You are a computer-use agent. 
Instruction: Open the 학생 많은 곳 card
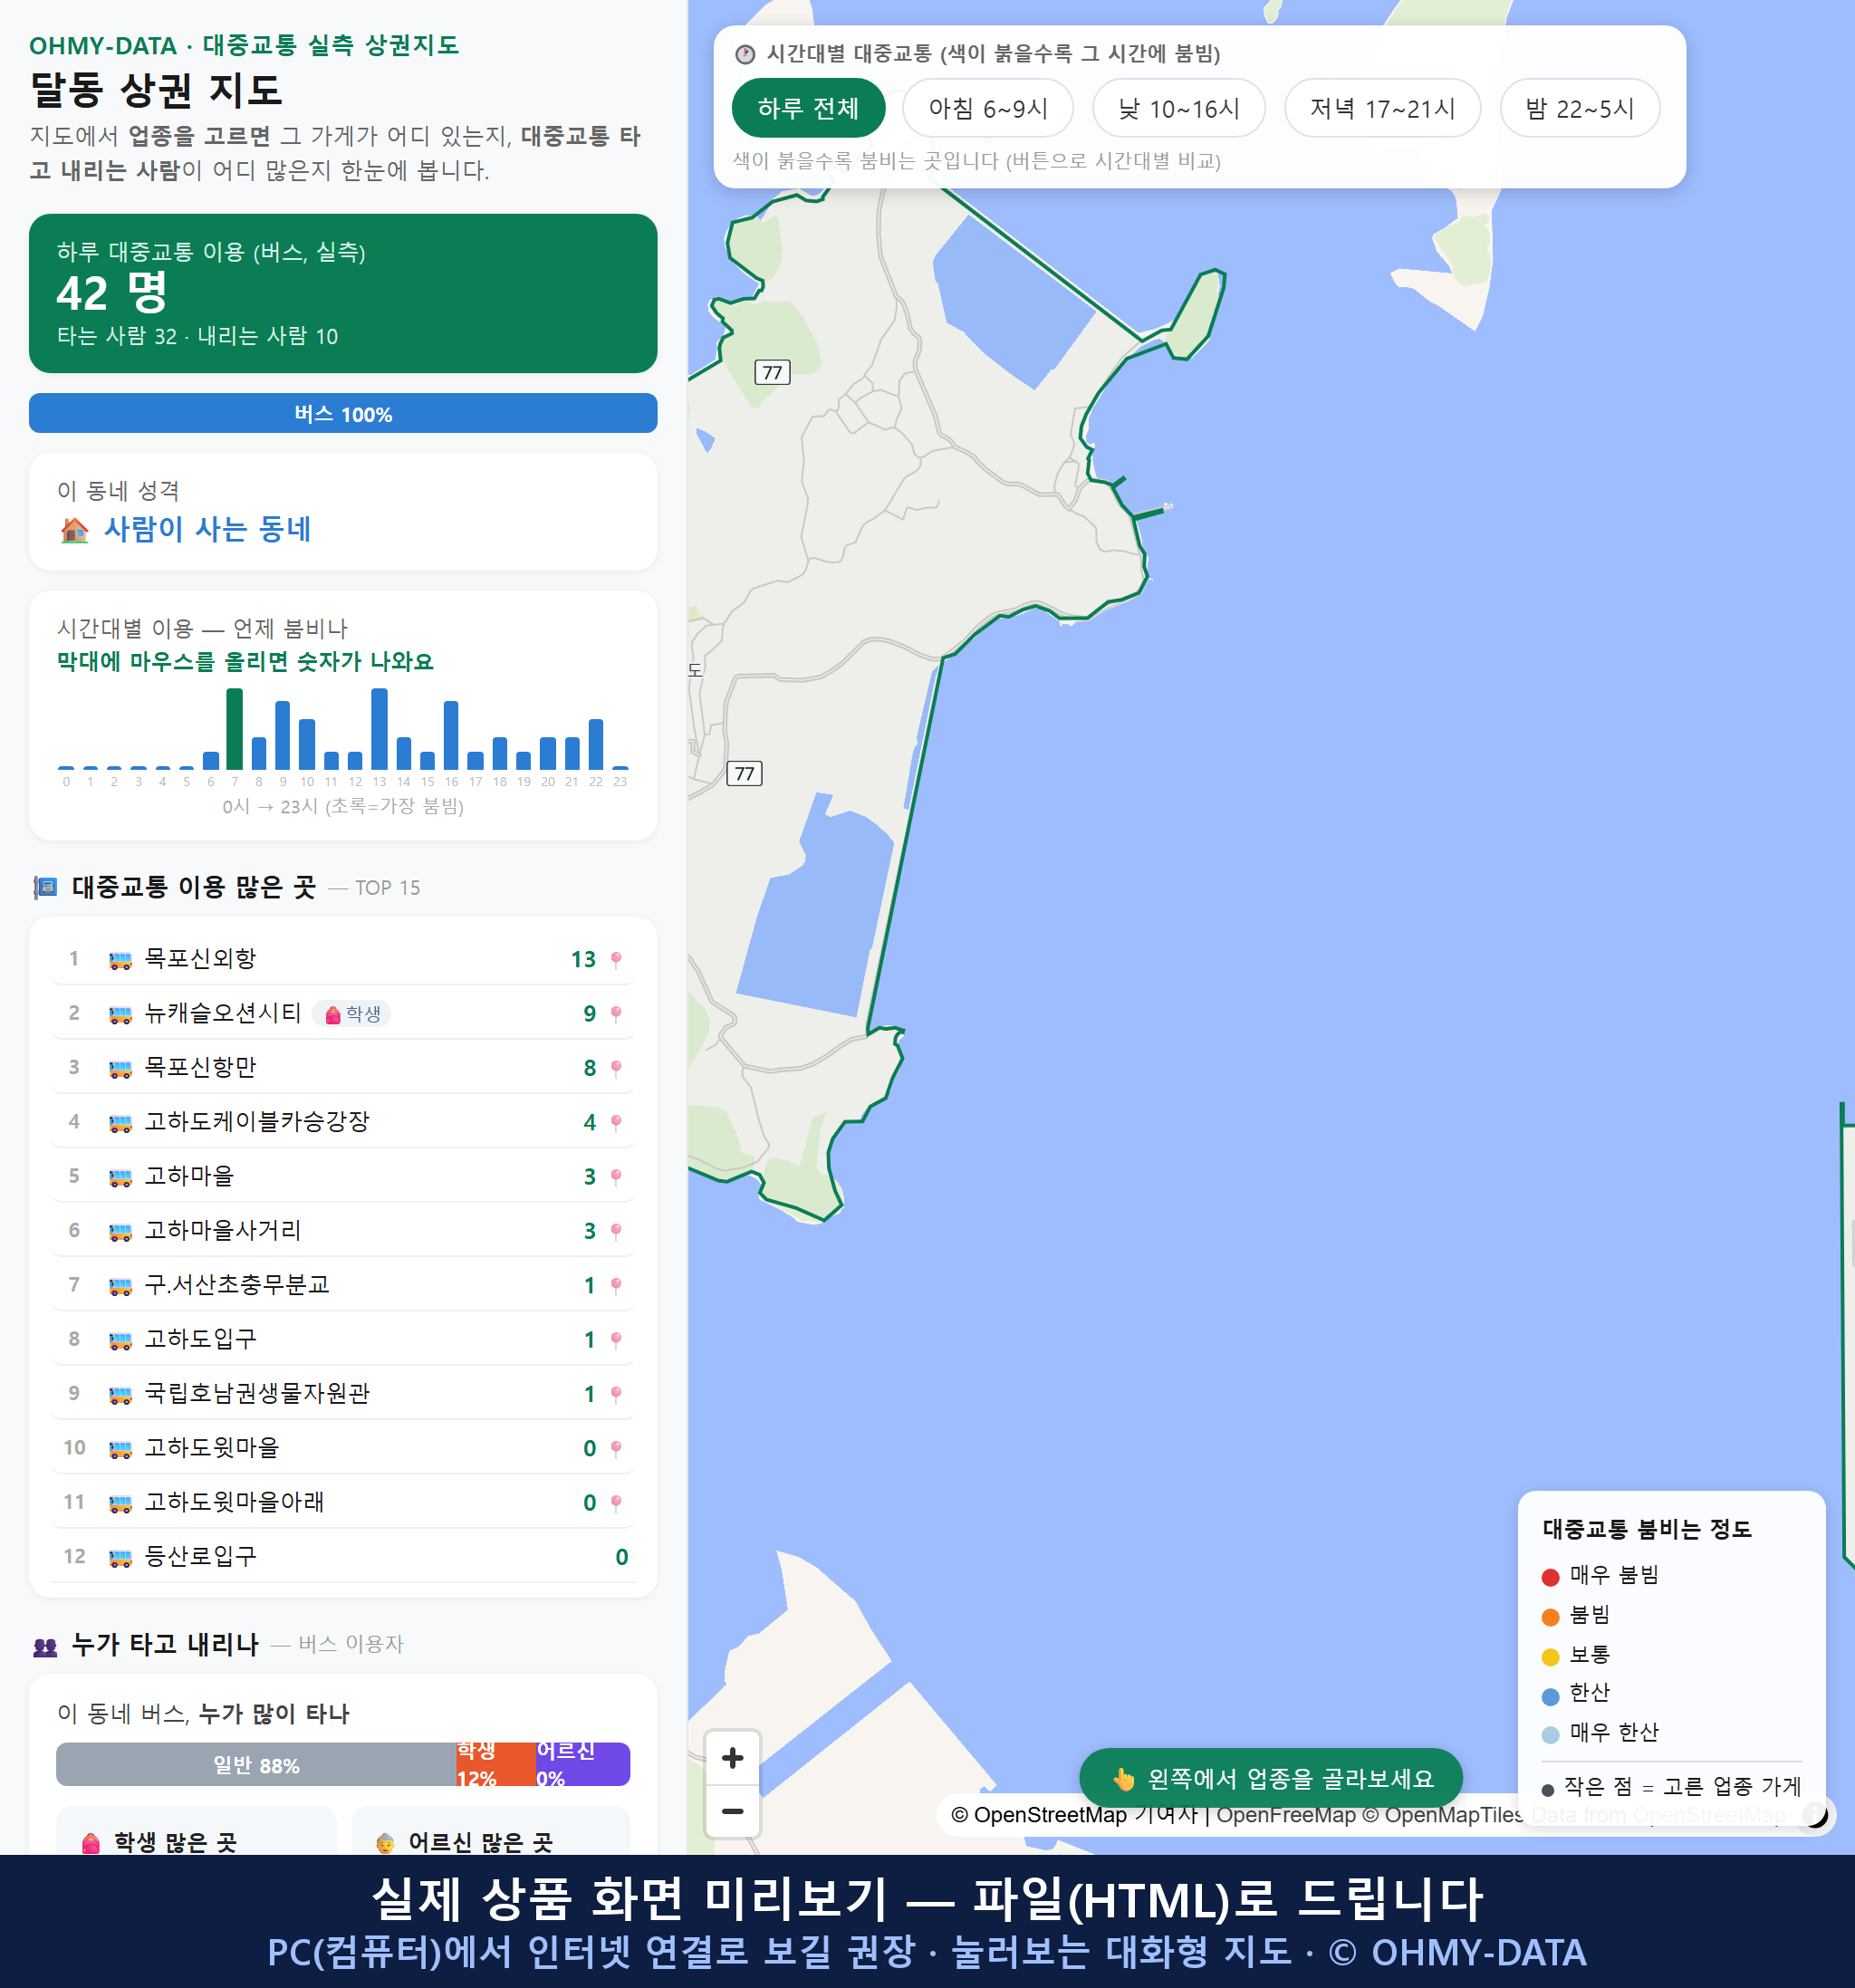tap(196, 1832)
